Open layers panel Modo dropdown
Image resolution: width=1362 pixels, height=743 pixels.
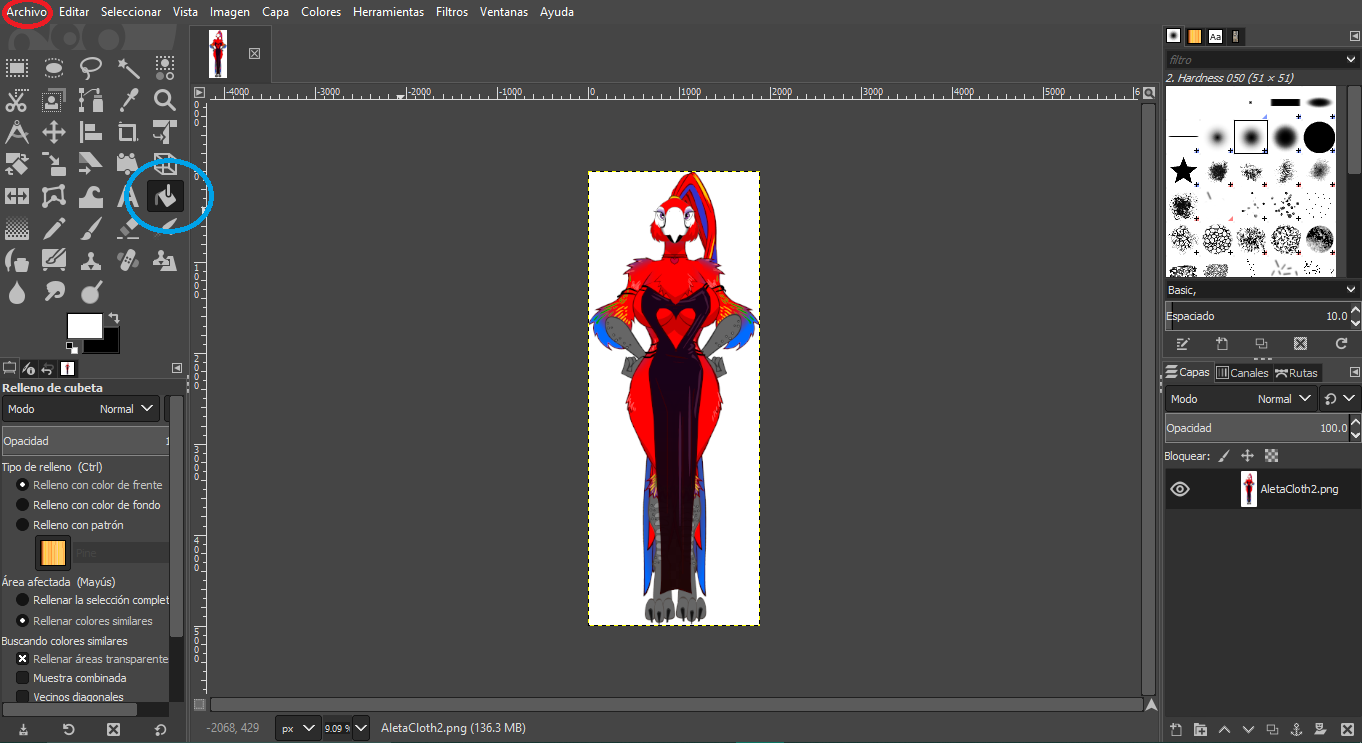pyautogui.click(x=1241, y=399)
